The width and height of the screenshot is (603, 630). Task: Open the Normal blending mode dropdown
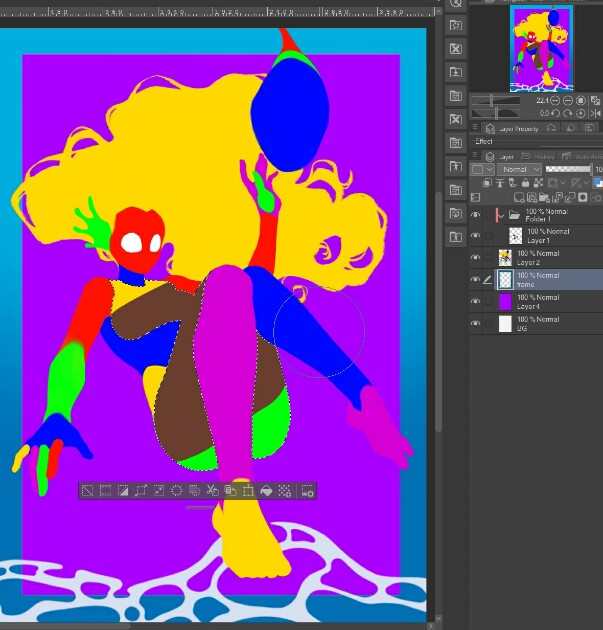tap(519, 170)
